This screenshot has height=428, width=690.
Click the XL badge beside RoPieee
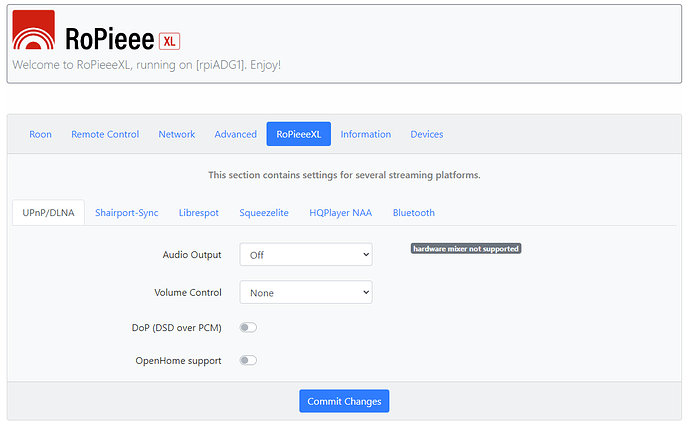(x=169, y=41)
